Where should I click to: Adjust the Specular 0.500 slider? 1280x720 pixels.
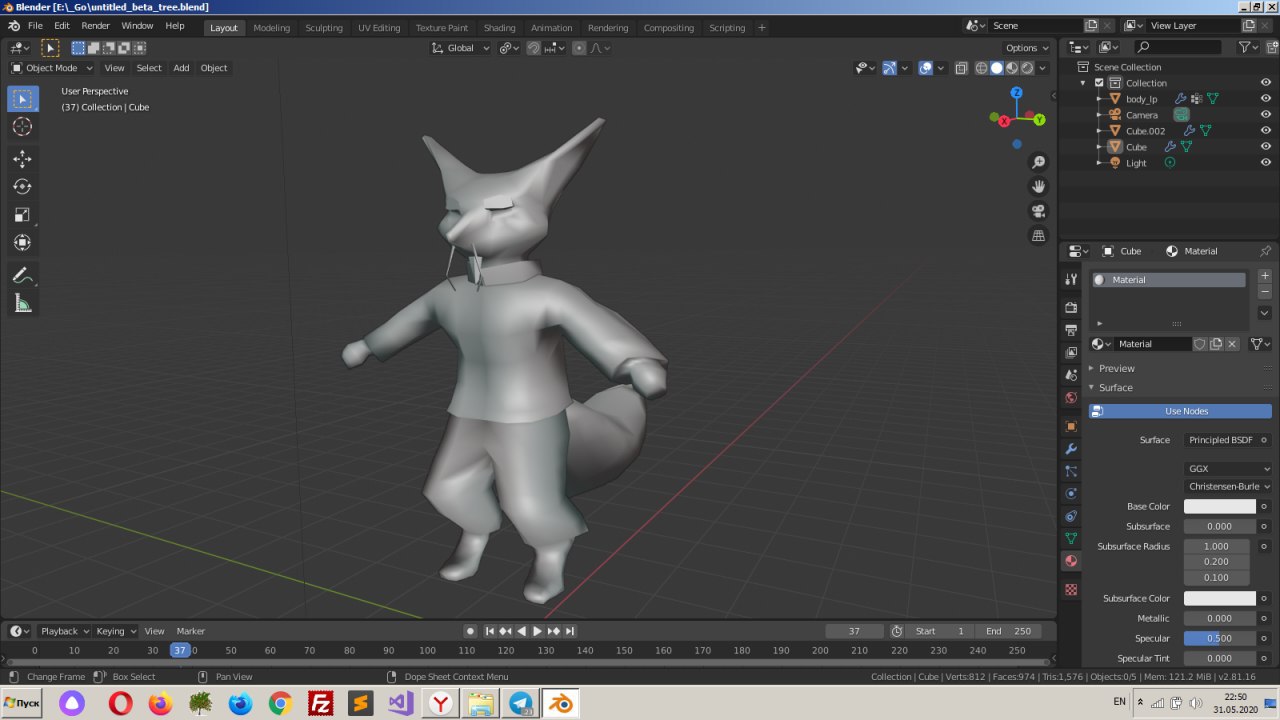click(1220, 638)
